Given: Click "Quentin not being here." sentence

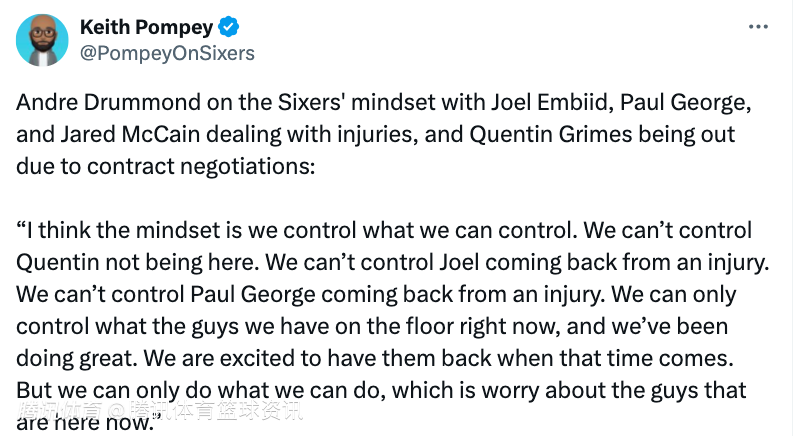Looking at the screenshot, I should click(x=138, y=263).
